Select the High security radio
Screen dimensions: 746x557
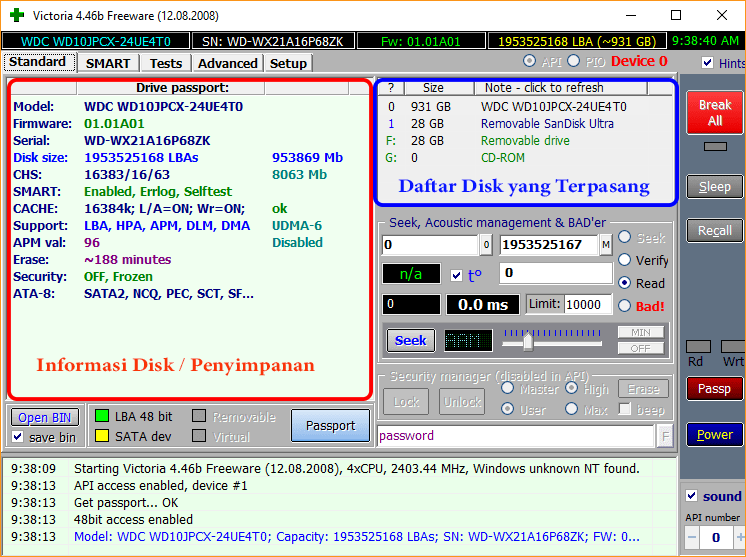pos(571,388)
